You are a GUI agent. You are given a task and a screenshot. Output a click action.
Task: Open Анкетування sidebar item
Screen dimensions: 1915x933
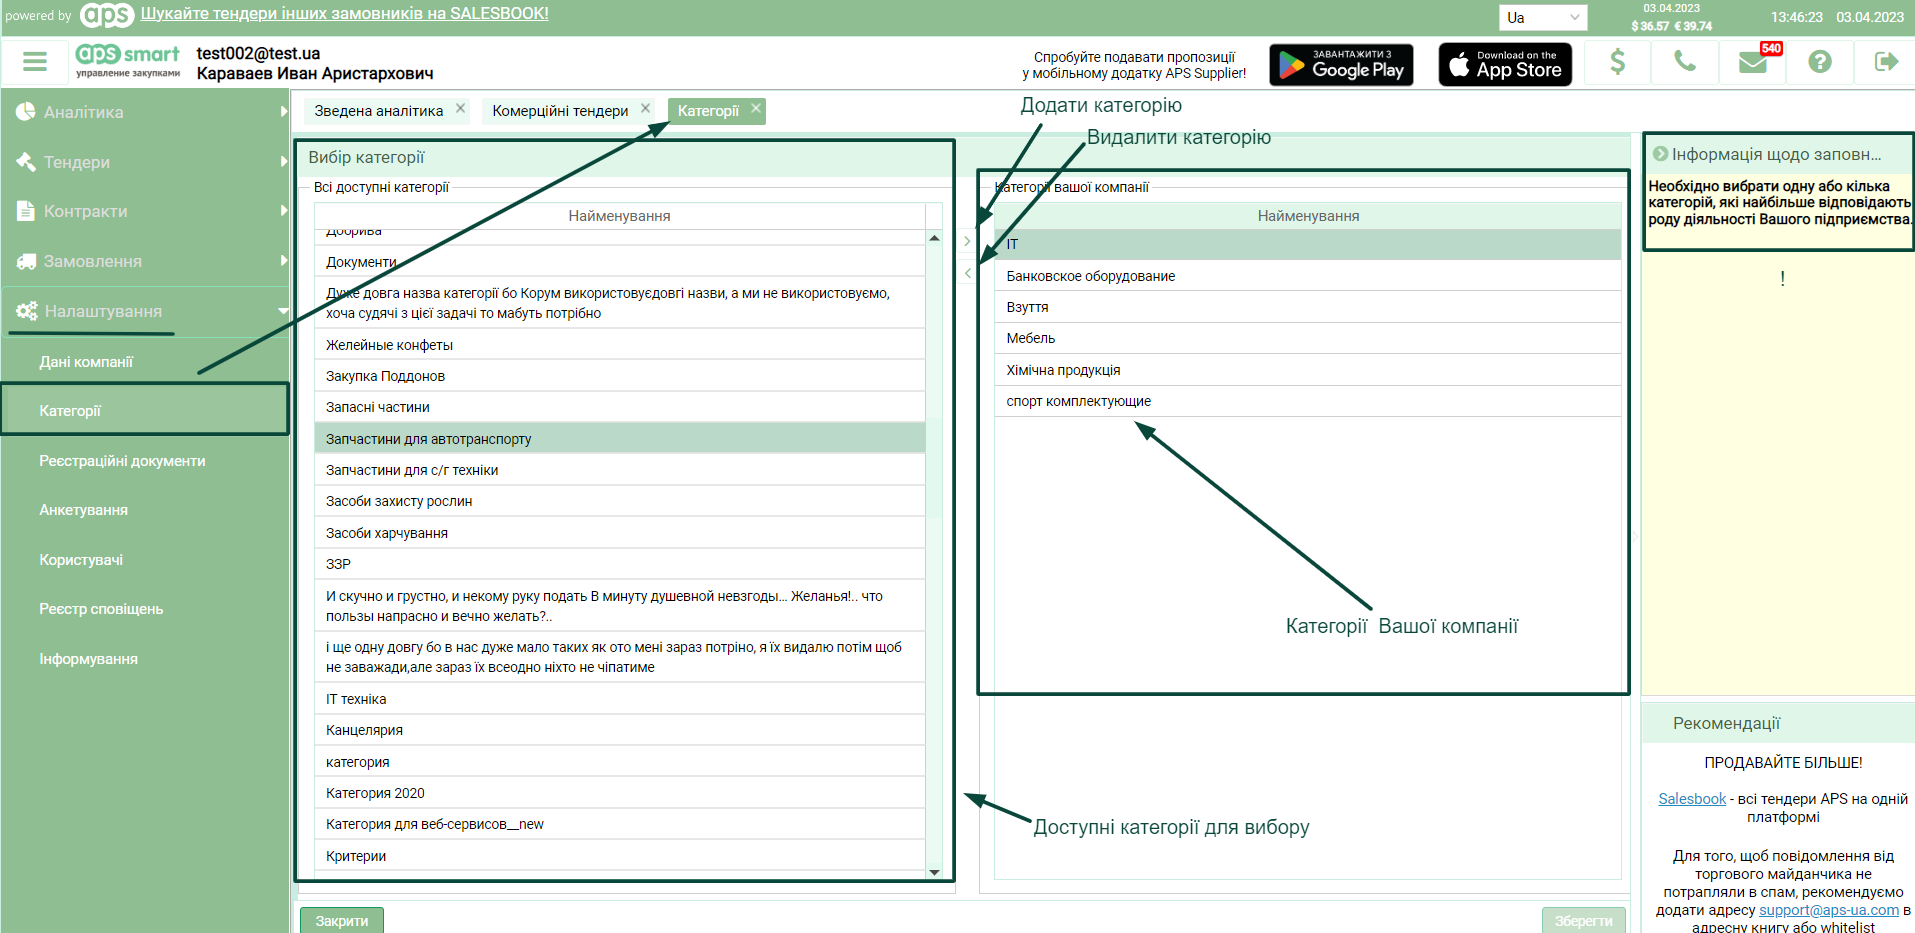[x=83, y=510]
